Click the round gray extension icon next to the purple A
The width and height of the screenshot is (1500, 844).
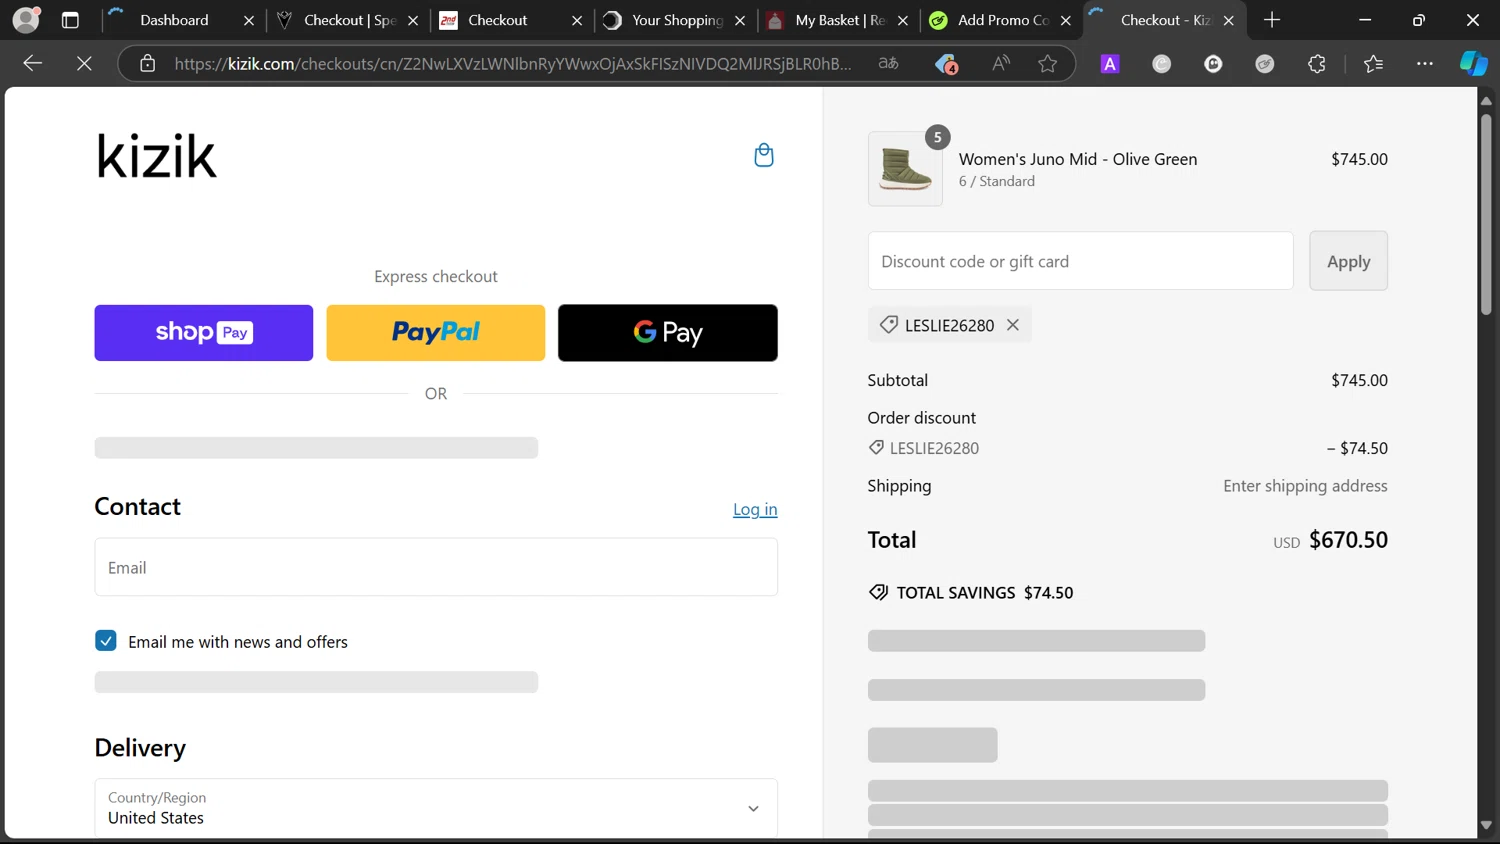coord(1162,63)
